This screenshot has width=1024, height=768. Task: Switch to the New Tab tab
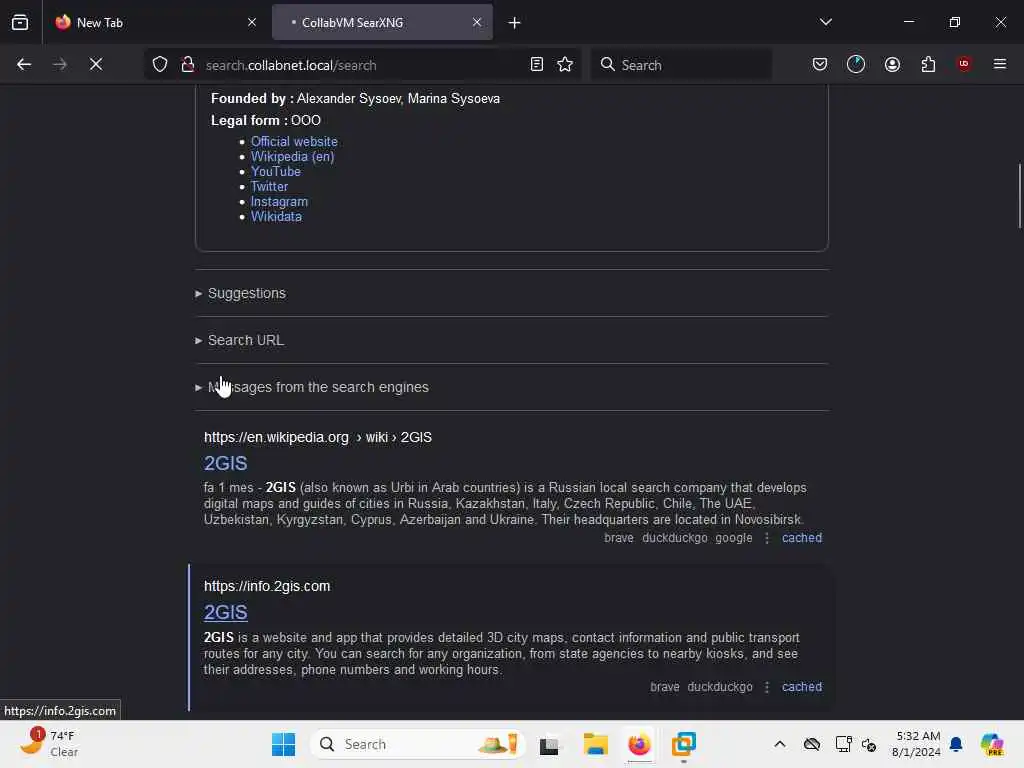coord(157,22)
